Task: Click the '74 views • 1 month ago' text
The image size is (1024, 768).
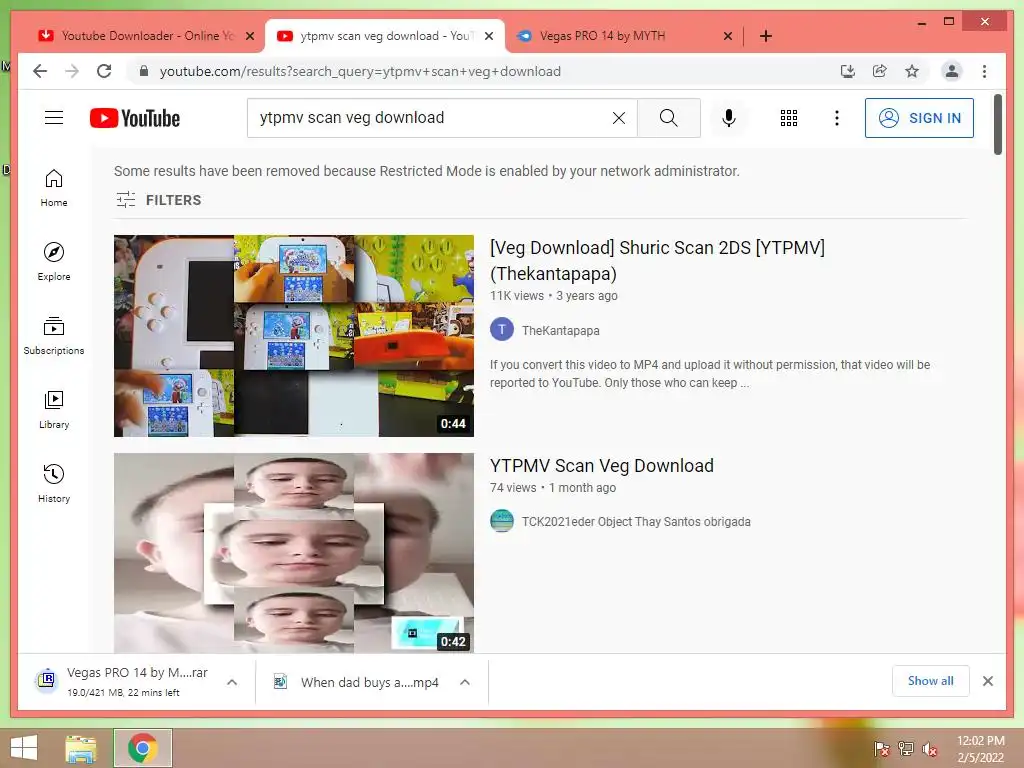Action: click(552, 488)
